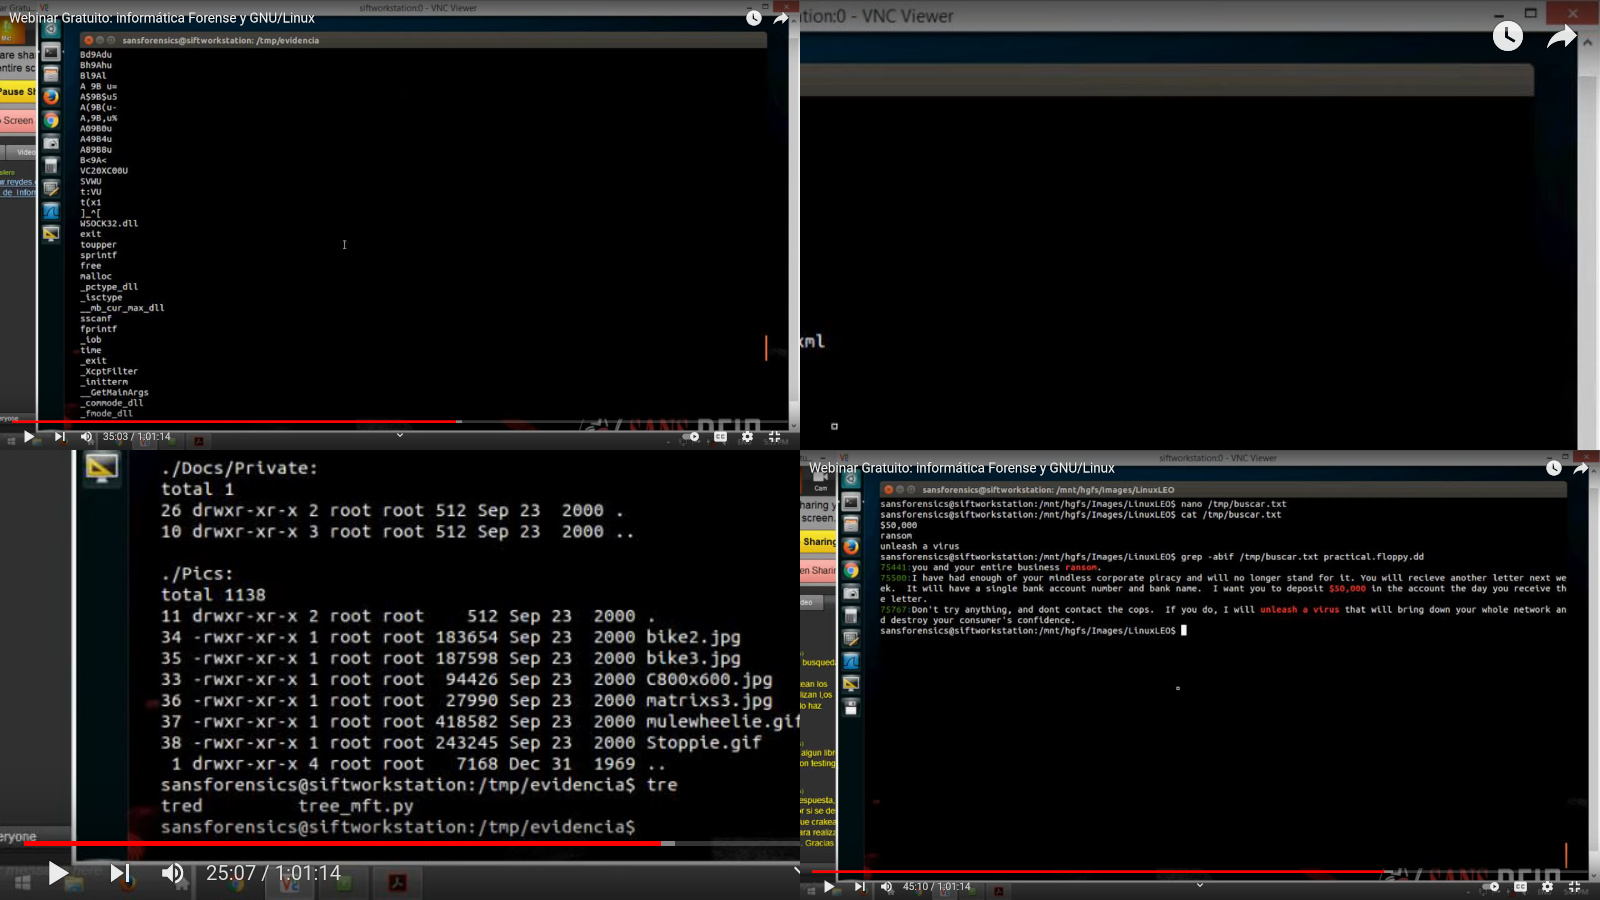This screenshot has height=900, width=1600.
Task: Mute the volume in the 45:10 player
Action: [x=886, y=887]
